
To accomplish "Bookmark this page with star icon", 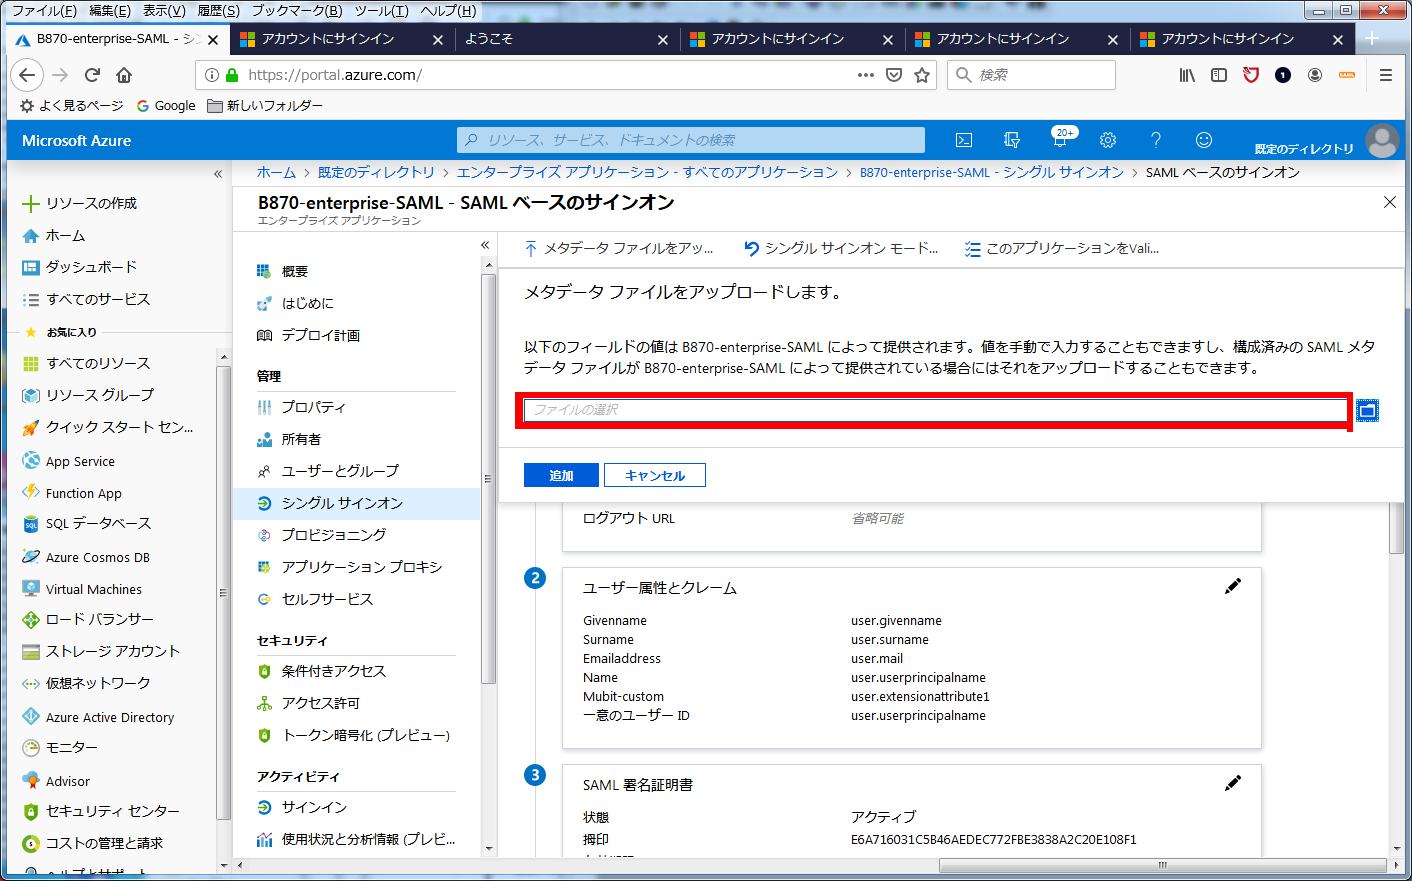I will [922, 75].
